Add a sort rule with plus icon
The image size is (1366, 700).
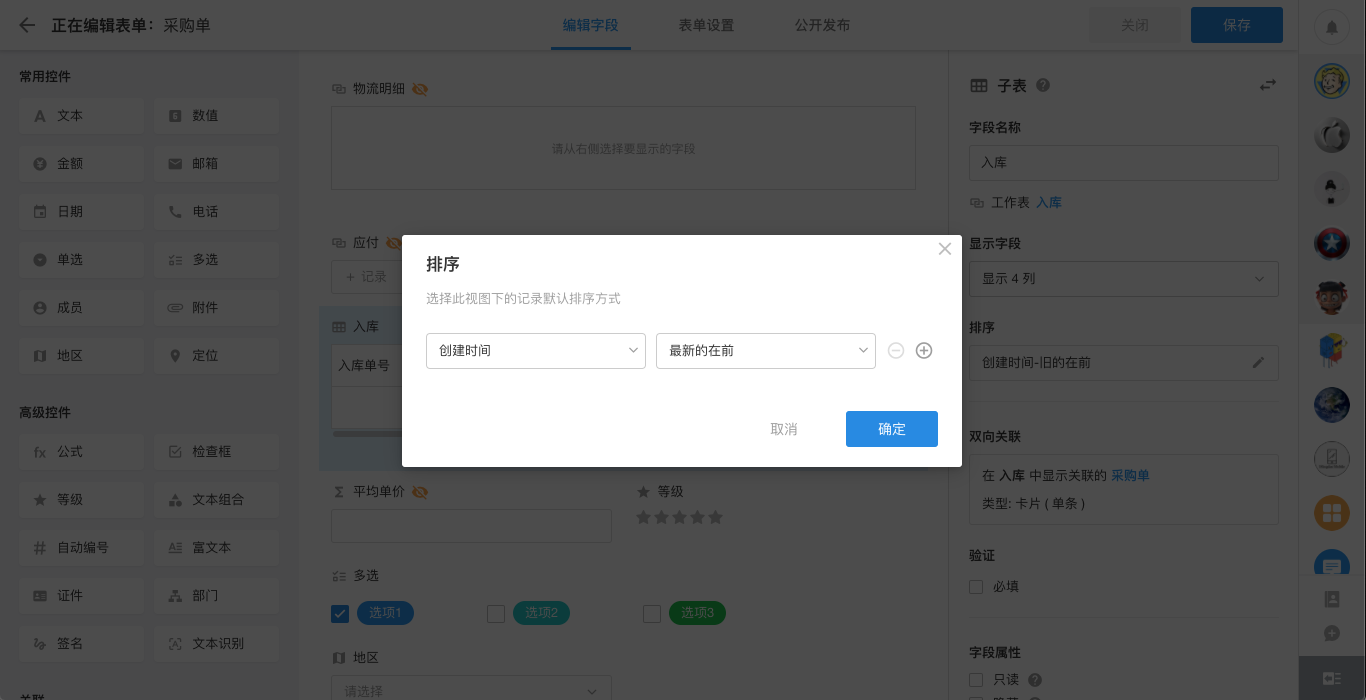pyautogui.click(x=924, y=351)
